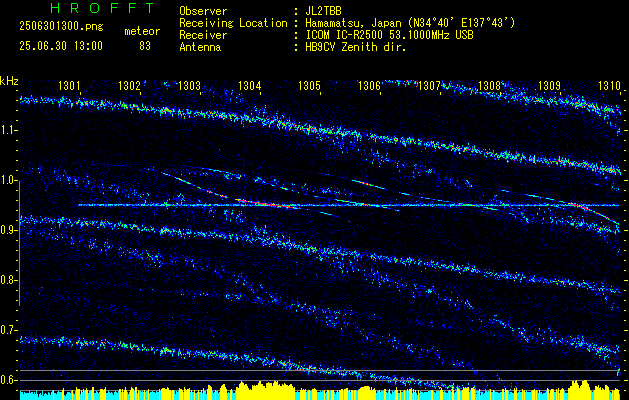Image resolution: width=629 pixels, height=400 pixels.
Task: Click the 1303 time marker
Action: 189,85
